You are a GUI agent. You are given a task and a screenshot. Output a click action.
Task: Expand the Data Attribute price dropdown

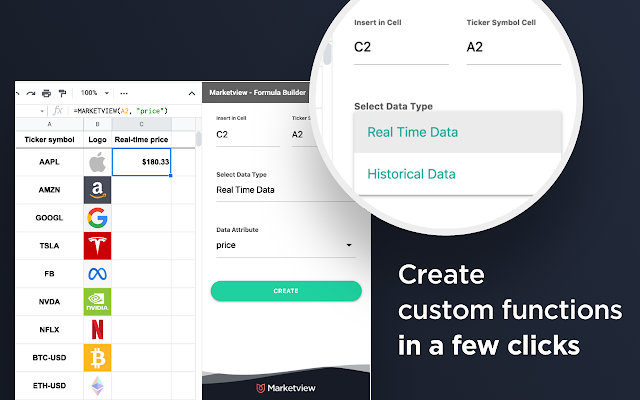point(284,244)
